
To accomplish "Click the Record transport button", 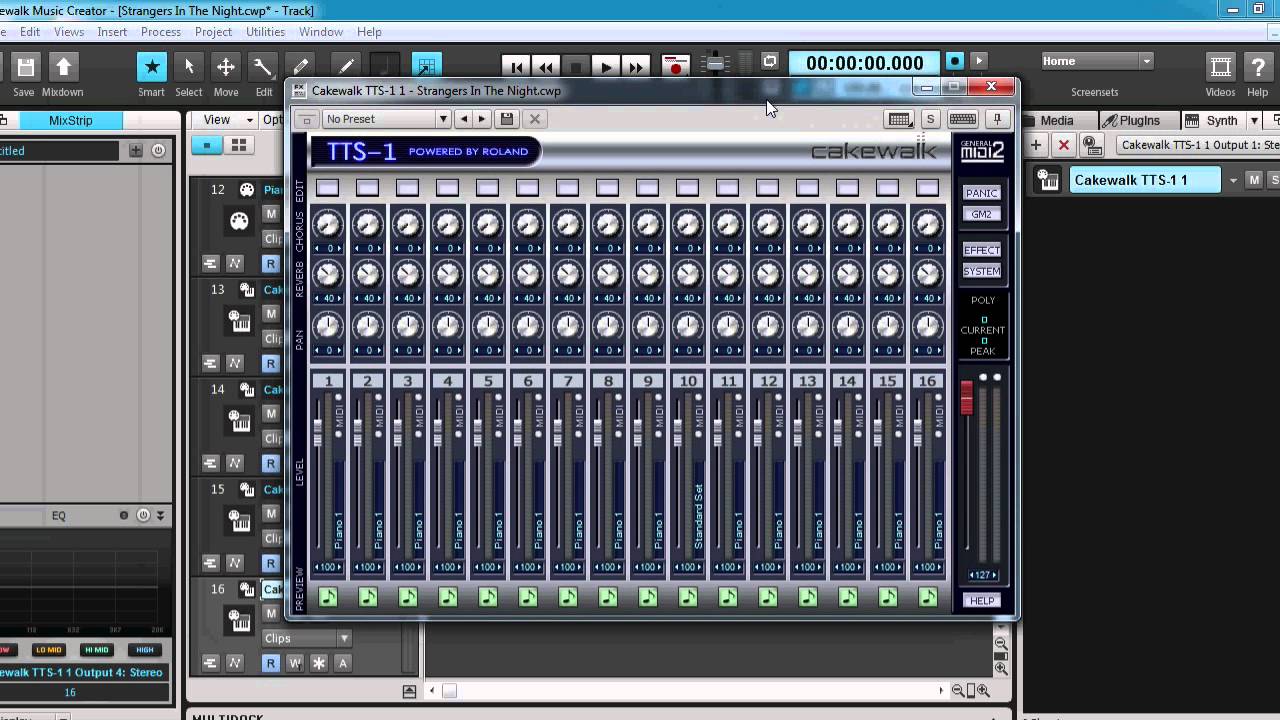I will point(676,67).
